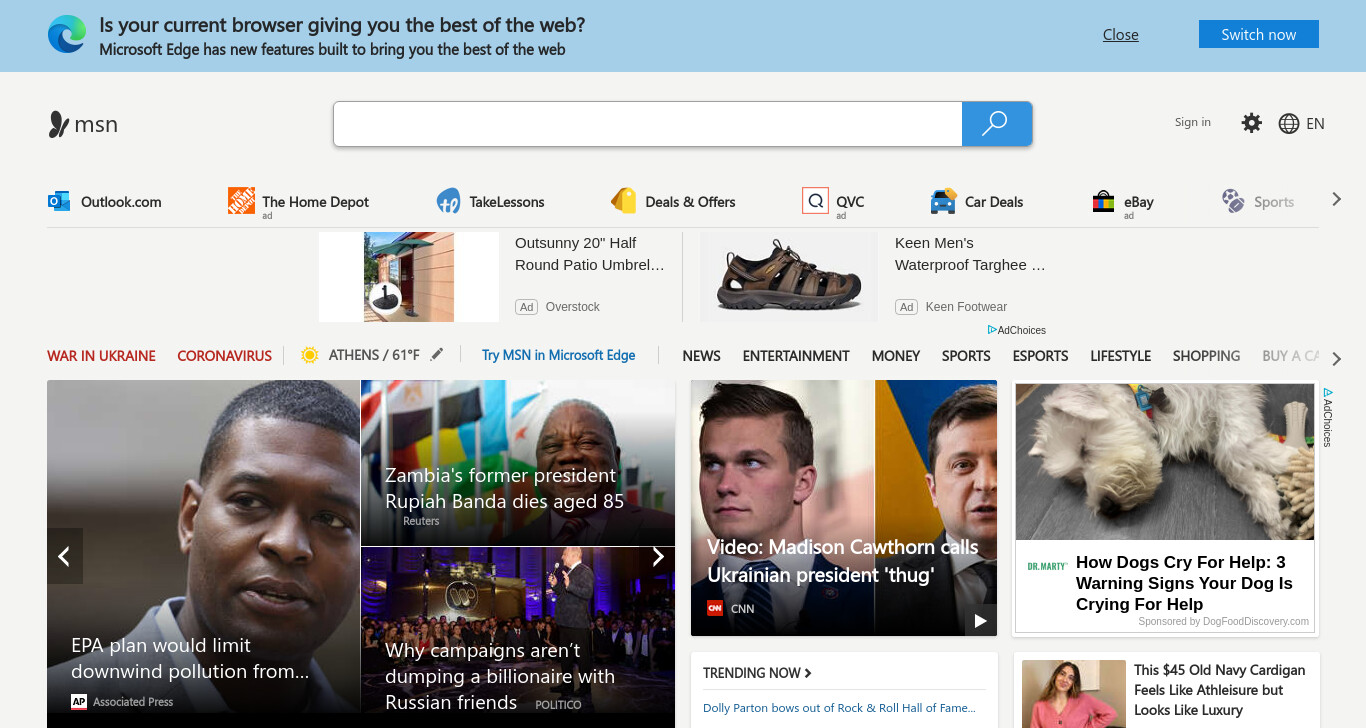Screen dimensions: 1366x728
Task: Click the globe language icon
Action: pos(1289,124)
